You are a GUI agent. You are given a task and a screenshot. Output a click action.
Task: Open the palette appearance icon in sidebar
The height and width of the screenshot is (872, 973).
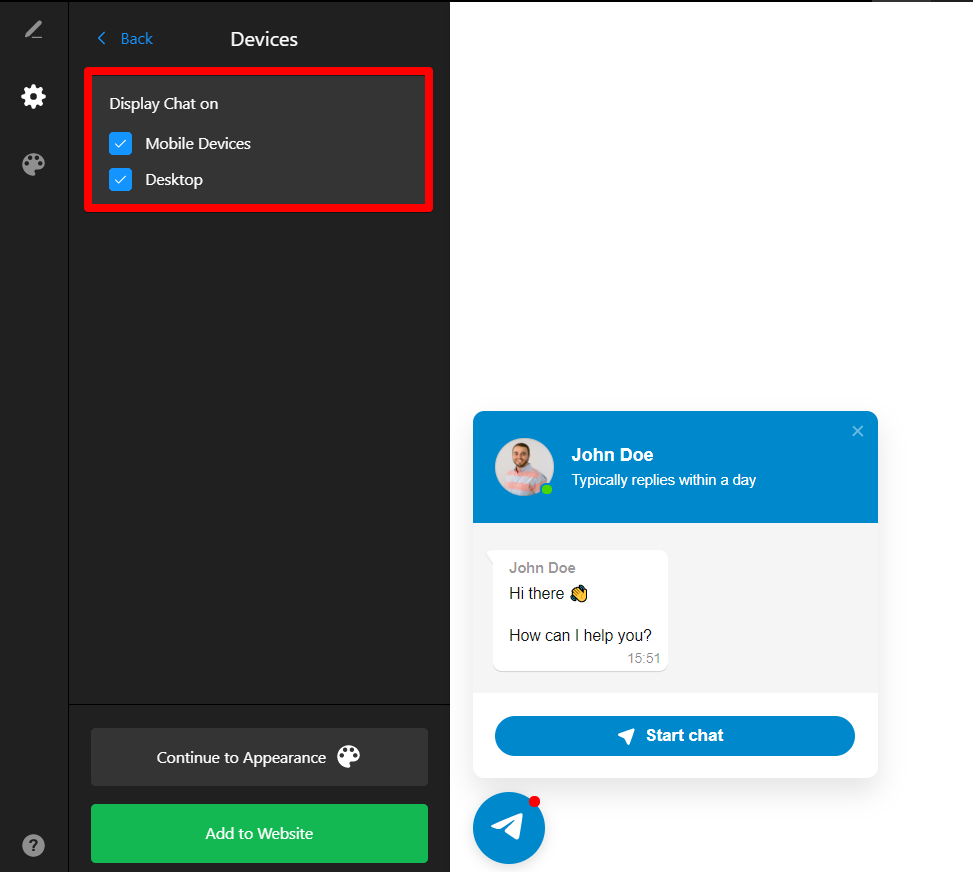[34, 164]
